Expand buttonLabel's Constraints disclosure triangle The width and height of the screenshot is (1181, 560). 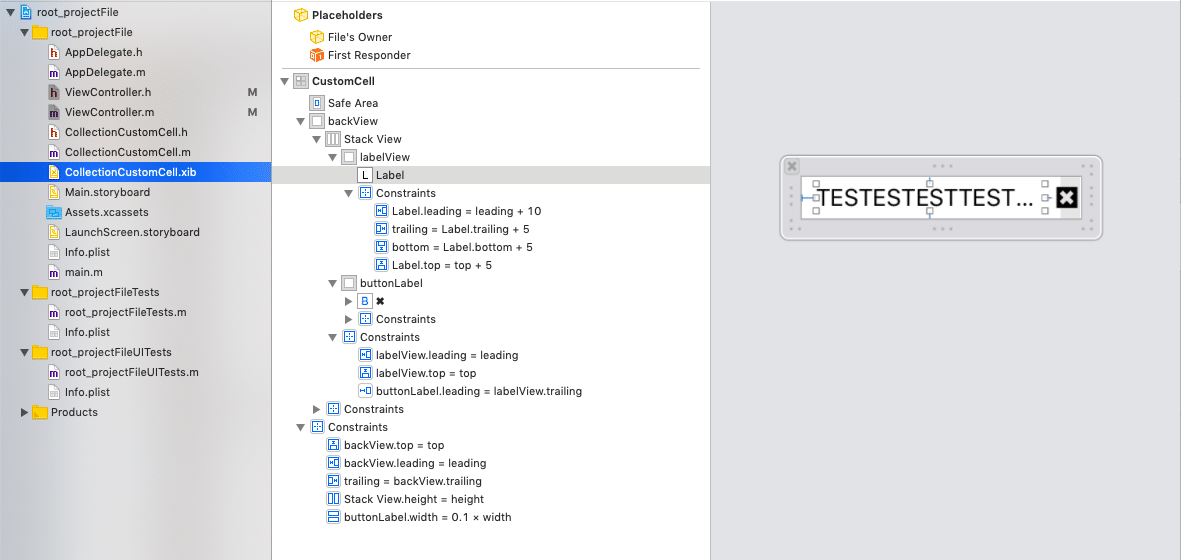point(349,319)
